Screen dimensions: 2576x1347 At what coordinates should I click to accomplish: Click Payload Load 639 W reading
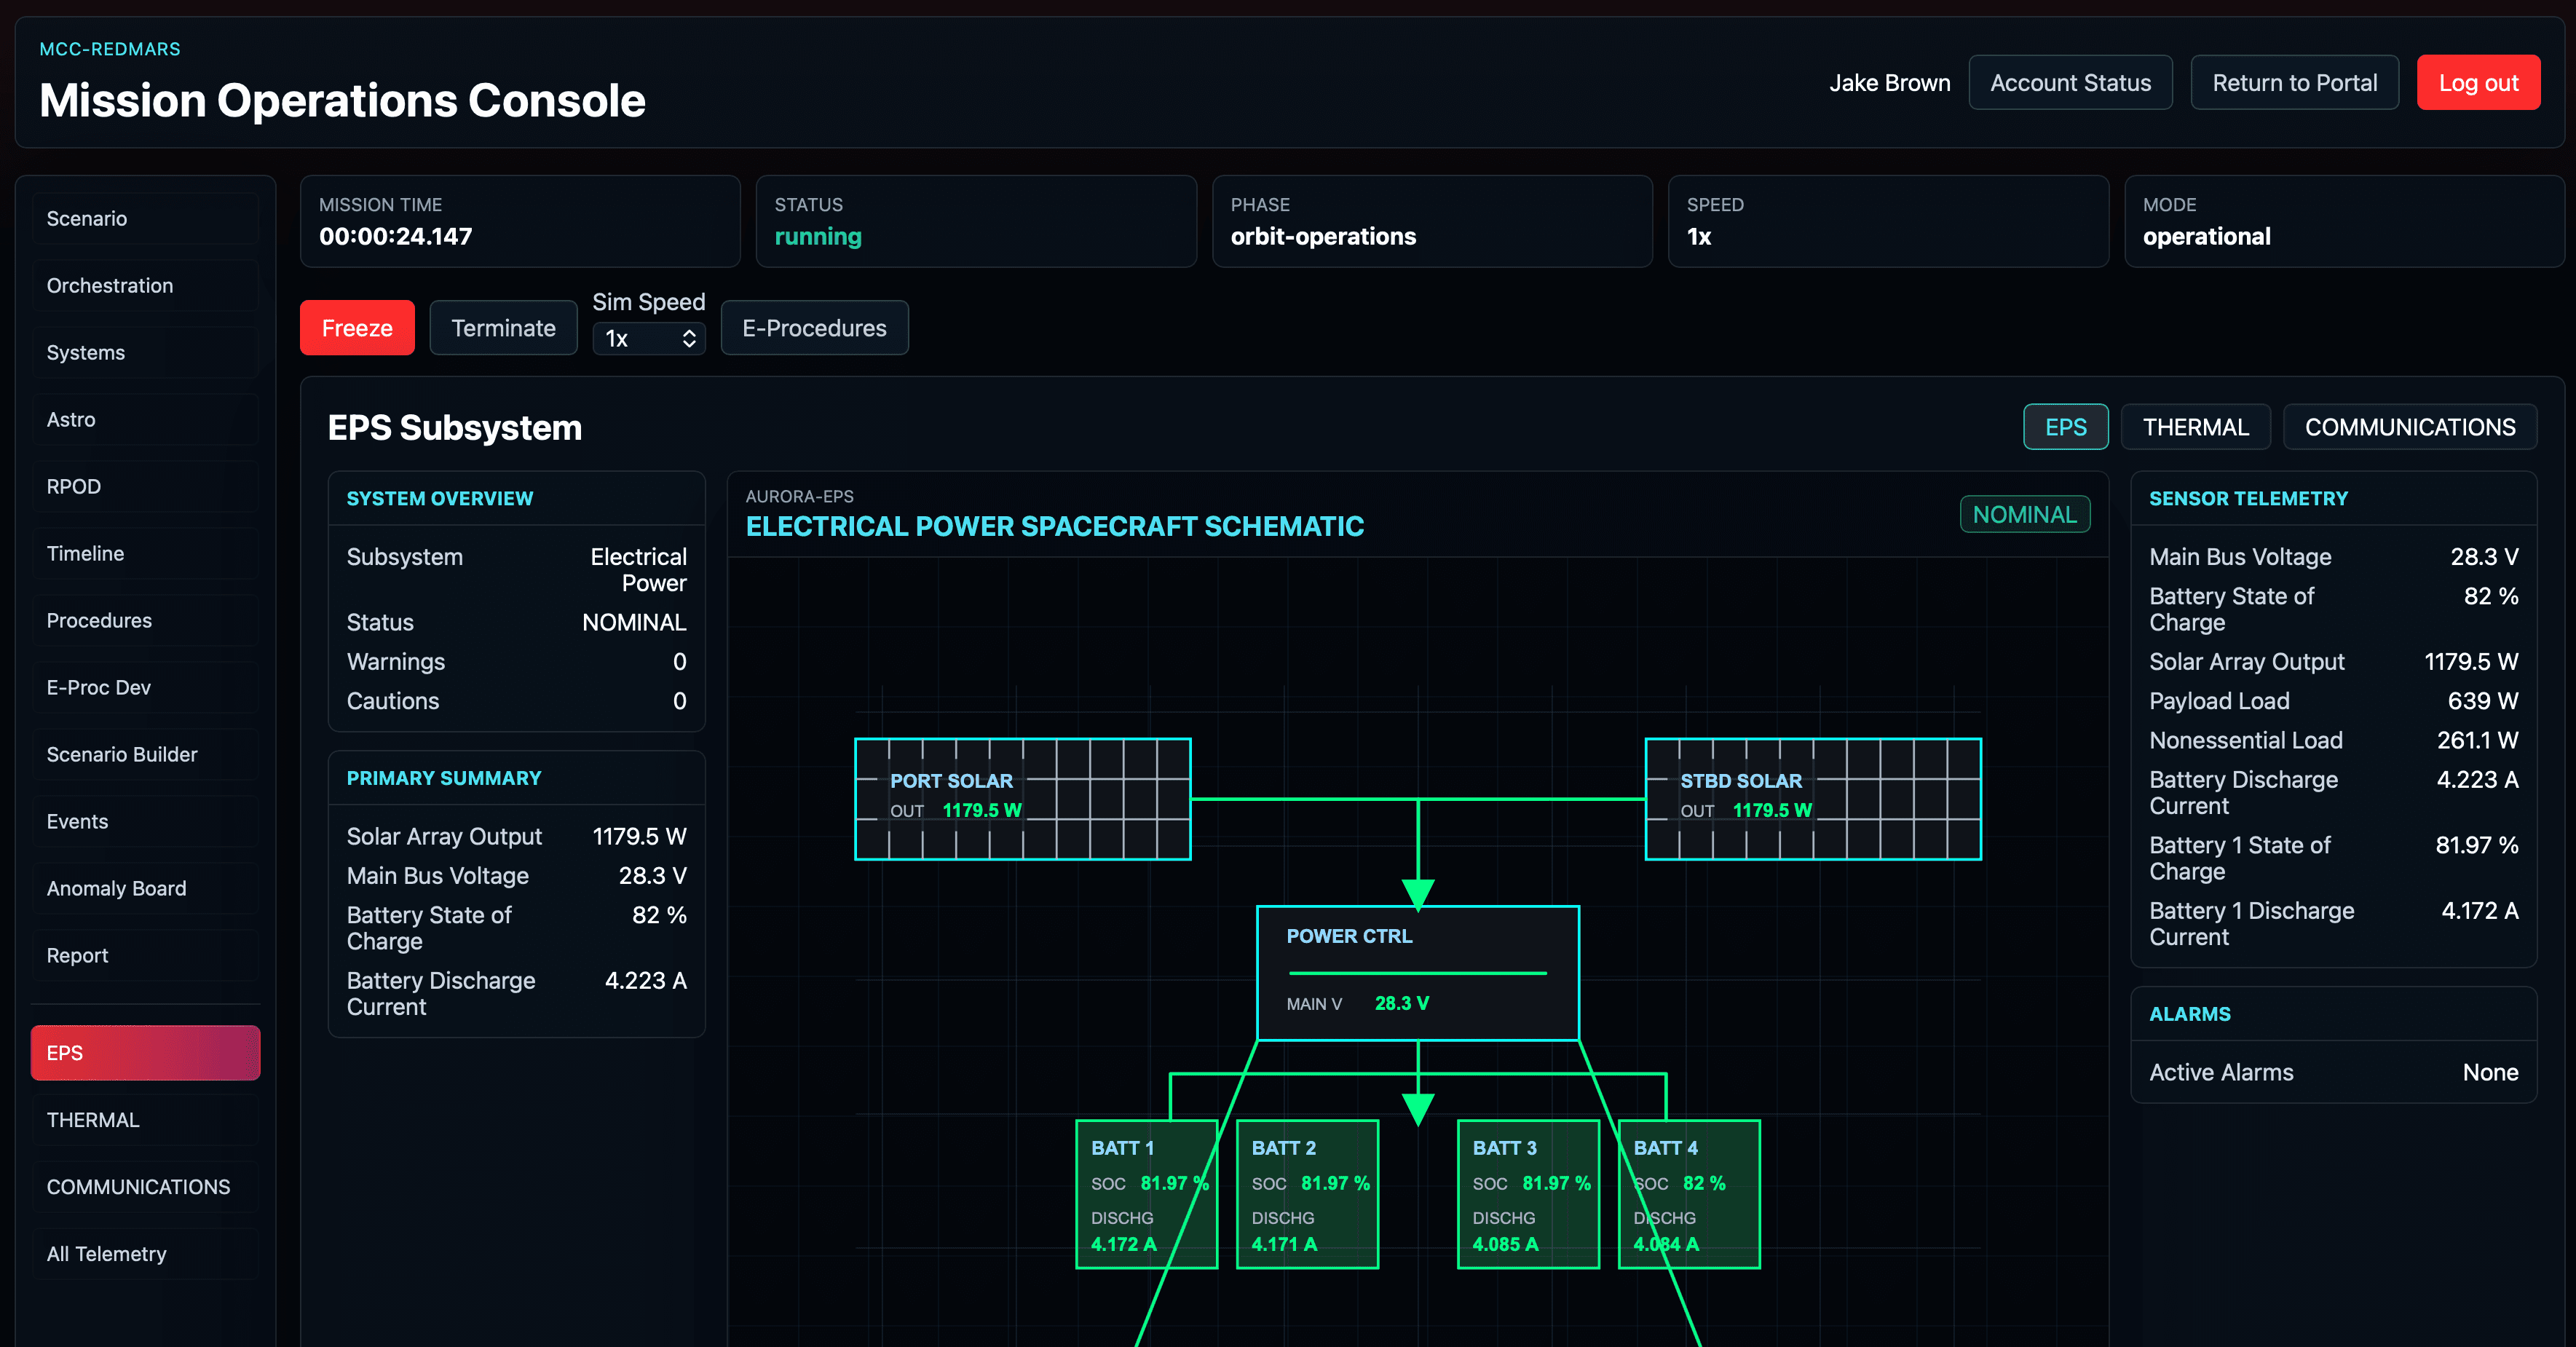(2333, 701)
